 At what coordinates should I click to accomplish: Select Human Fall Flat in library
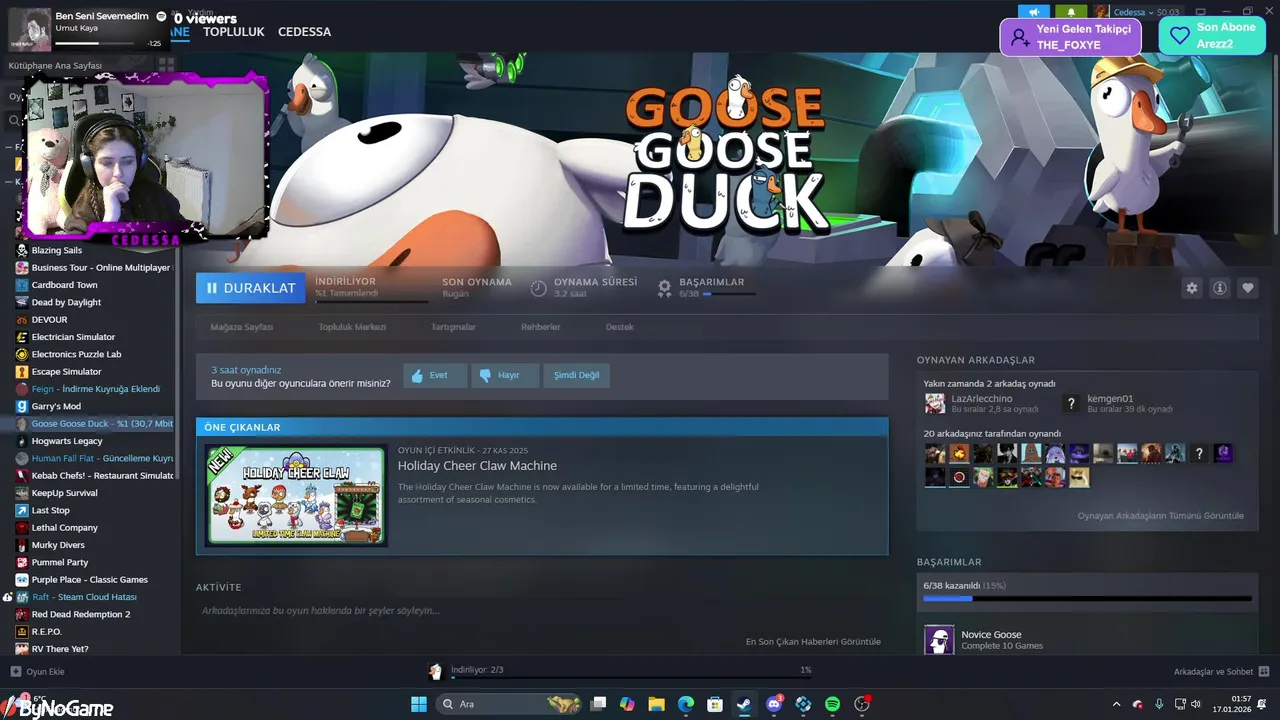pyautogui.click(x=92, y=458)
